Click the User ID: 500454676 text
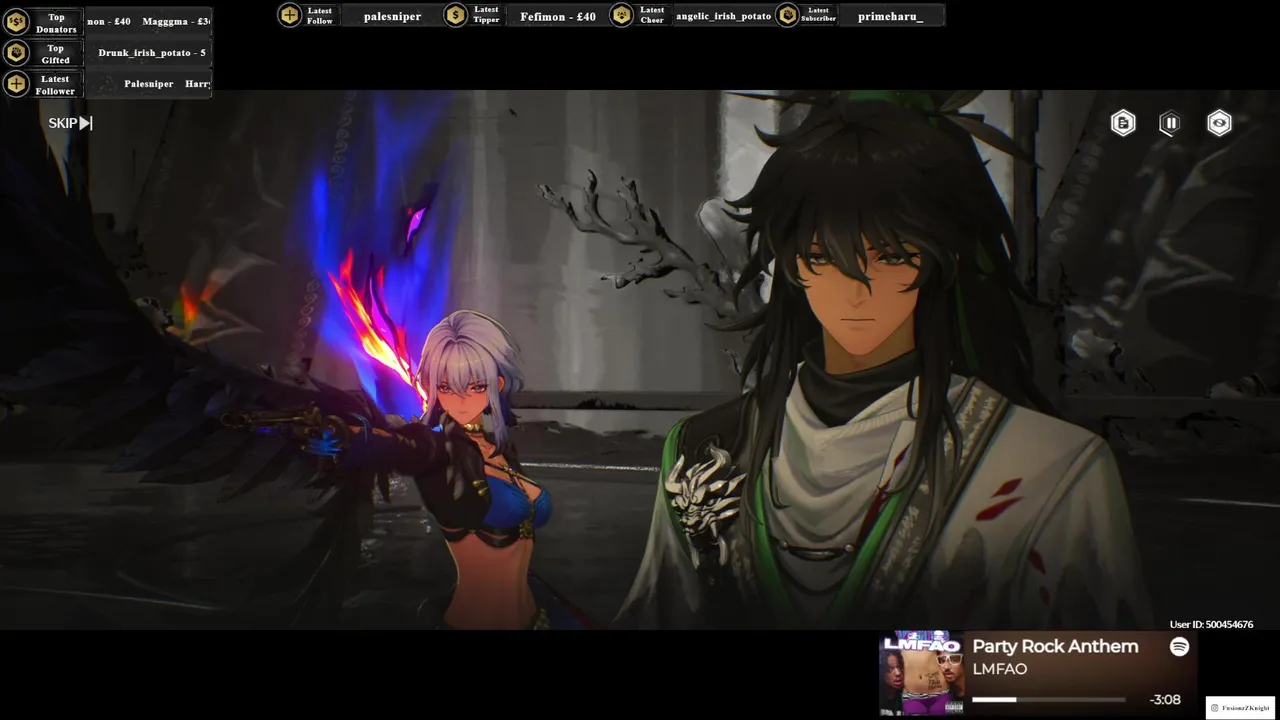This screenshot has width=1280, height=720. [x=1211, y=625]
